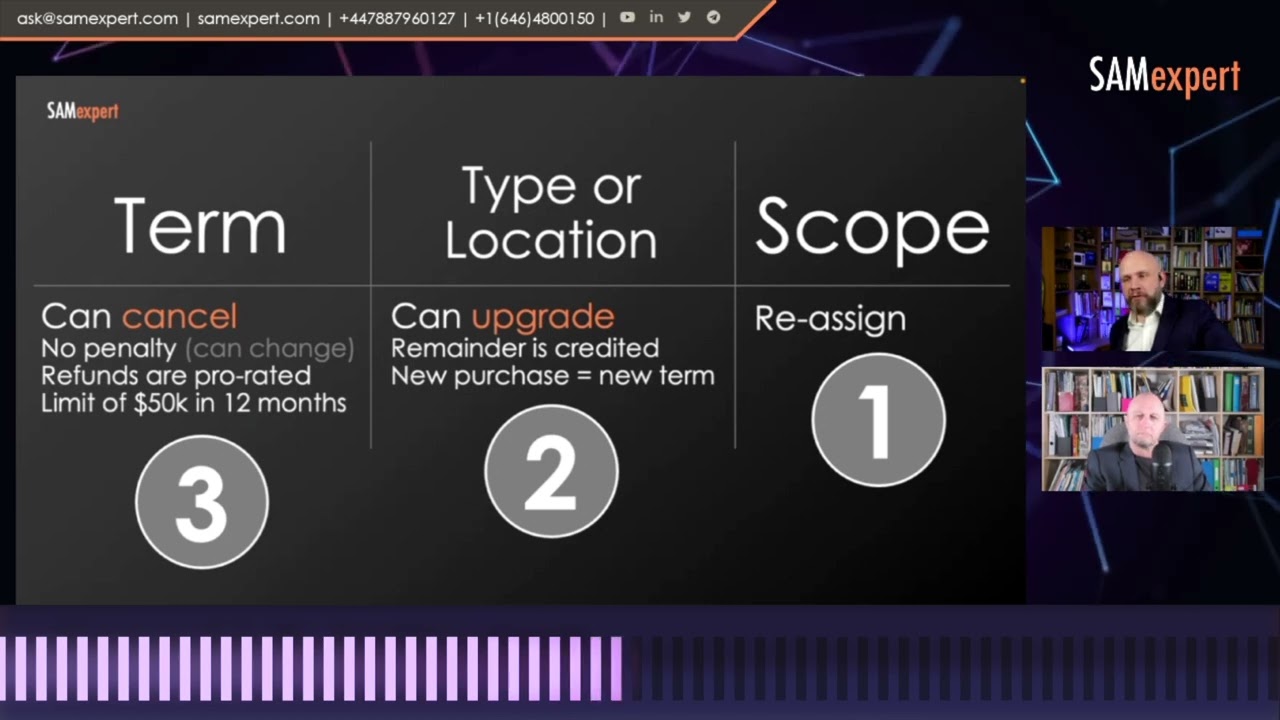The image size is (1280, 720).
Task: Click the small SAMexpert logo on slide
Action: [x=82, y=111]
